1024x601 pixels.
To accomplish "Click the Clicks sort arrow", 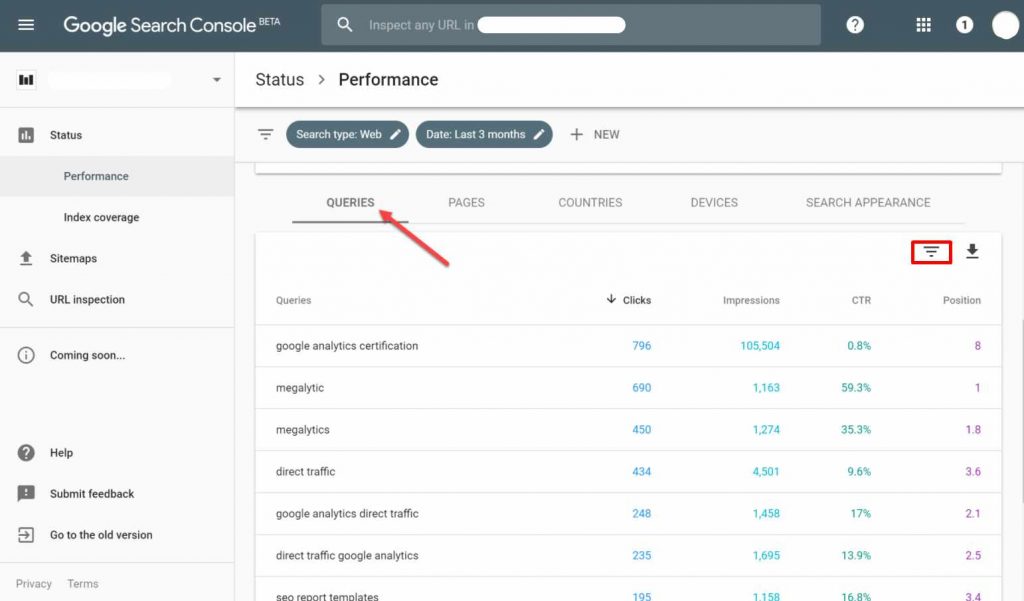I will 611,299.
